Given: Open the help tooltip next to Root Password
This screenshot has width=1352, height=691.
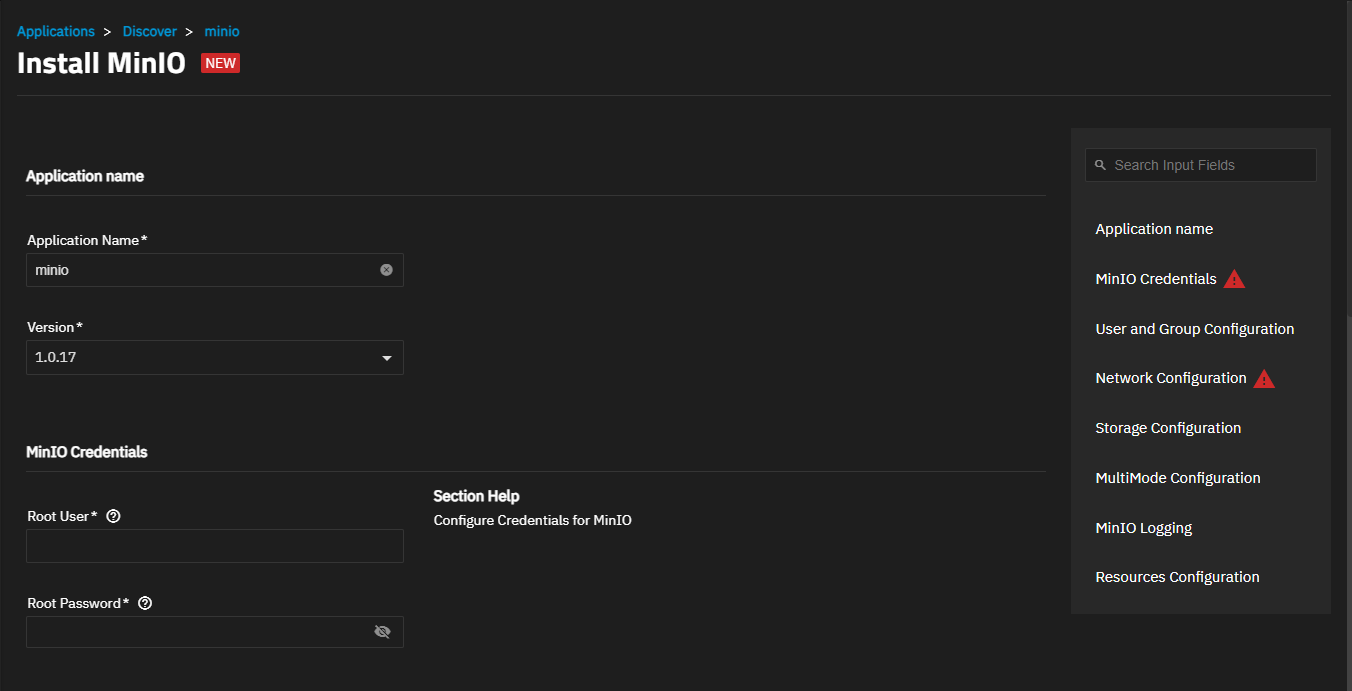Looking at the screenshot, I should 145,603.
